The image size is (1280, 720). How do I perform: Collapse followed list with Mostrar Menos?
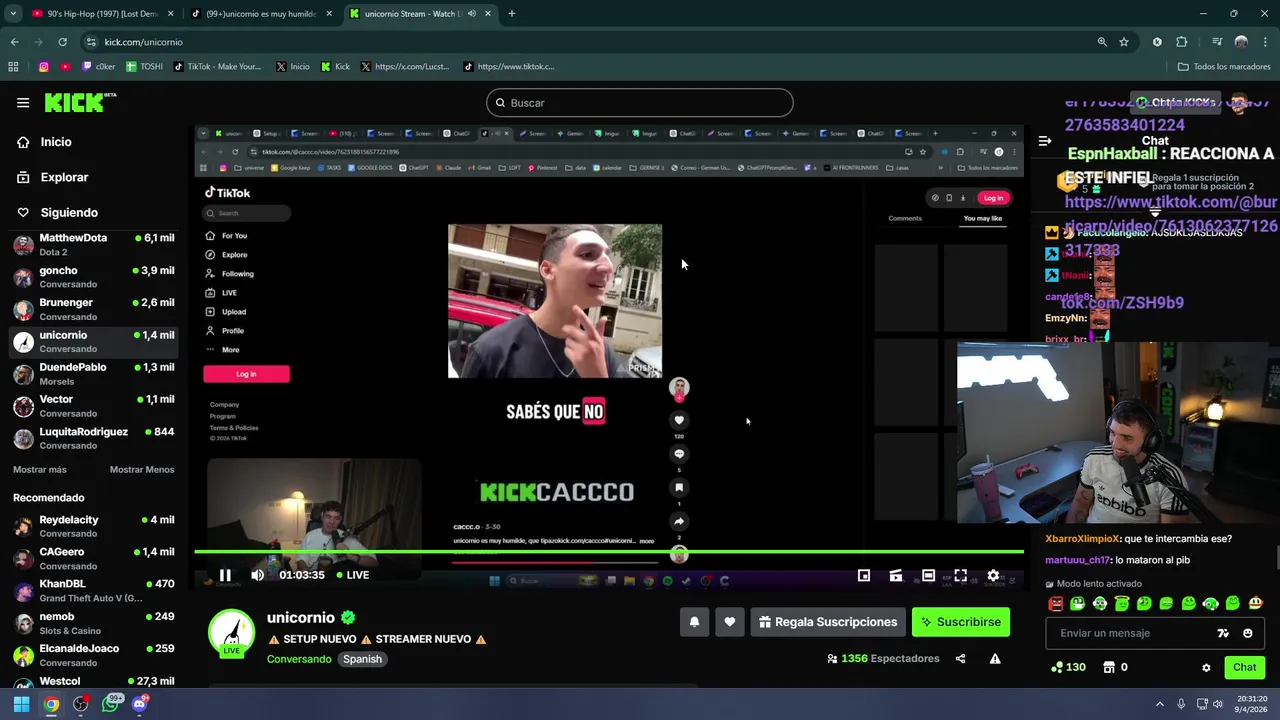[x=142, y=470]
